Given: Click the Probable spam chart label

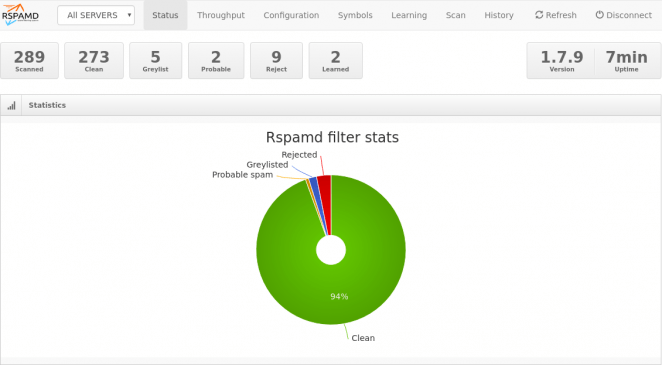Looking at the screenshot, I should tap(242, 175).
